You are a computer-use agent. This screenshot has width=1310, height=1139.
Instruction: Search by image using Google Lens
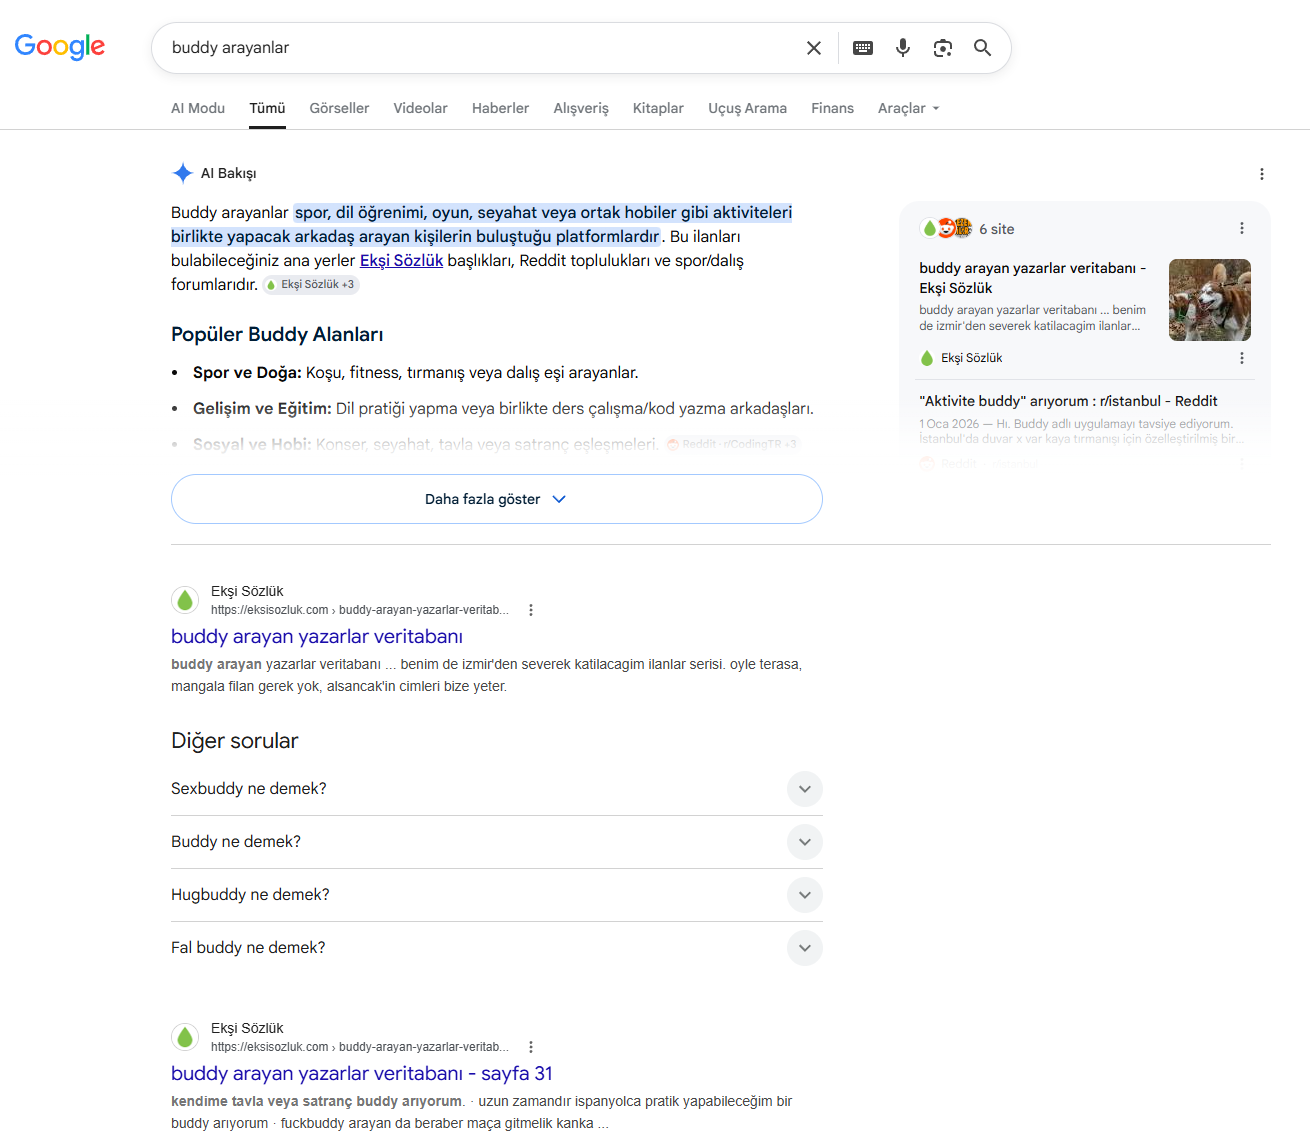943,48
